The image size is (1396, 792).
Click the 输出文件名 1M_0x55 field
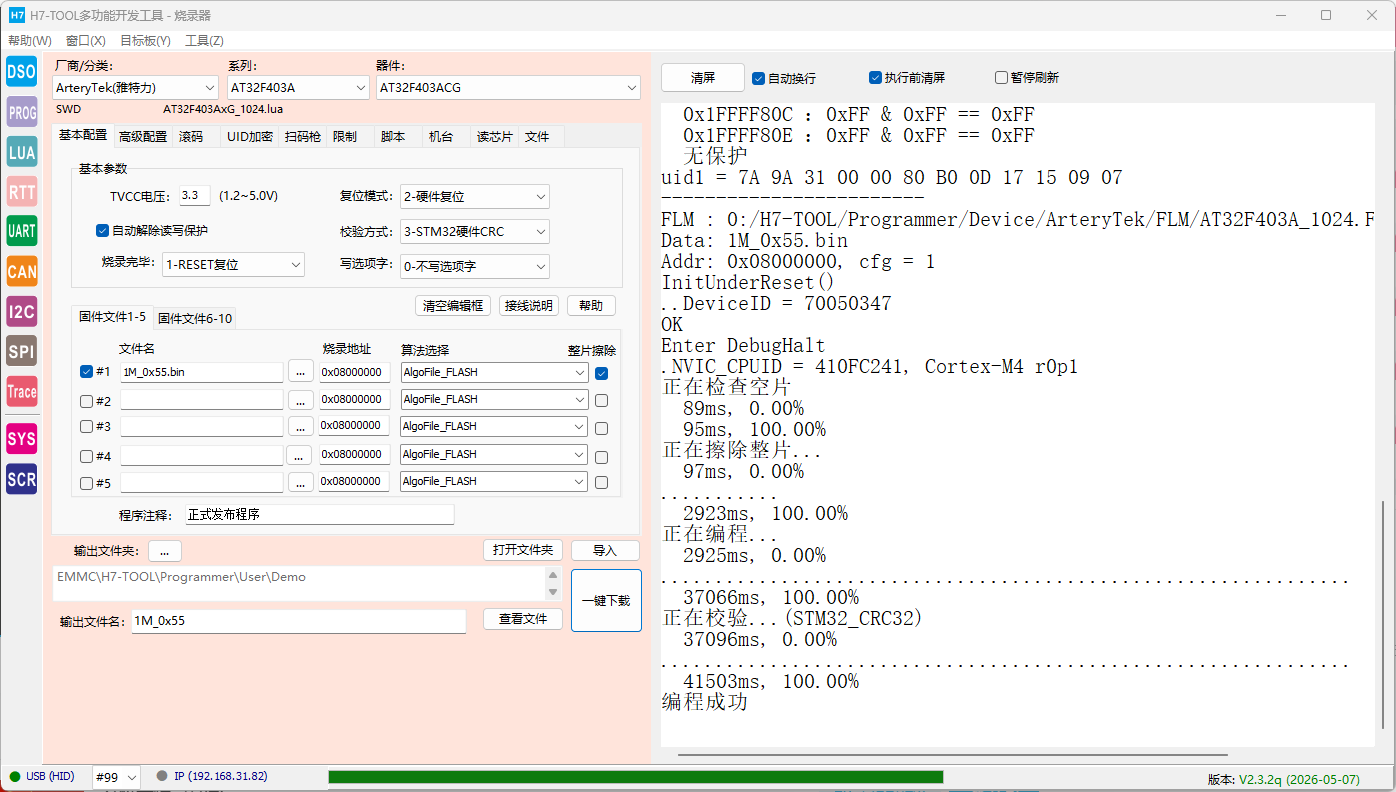299,621
